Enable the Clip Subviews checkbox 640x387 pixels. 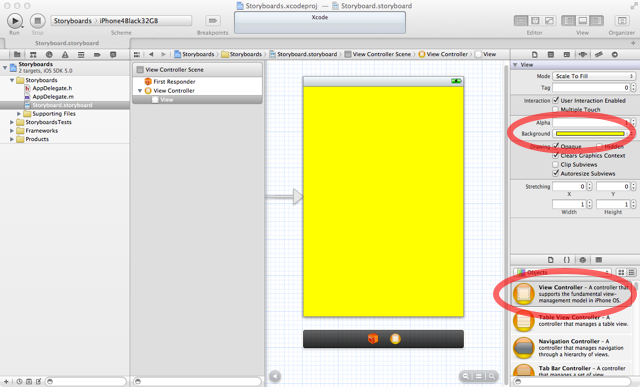pyautogui.click(x=556, y=165)
